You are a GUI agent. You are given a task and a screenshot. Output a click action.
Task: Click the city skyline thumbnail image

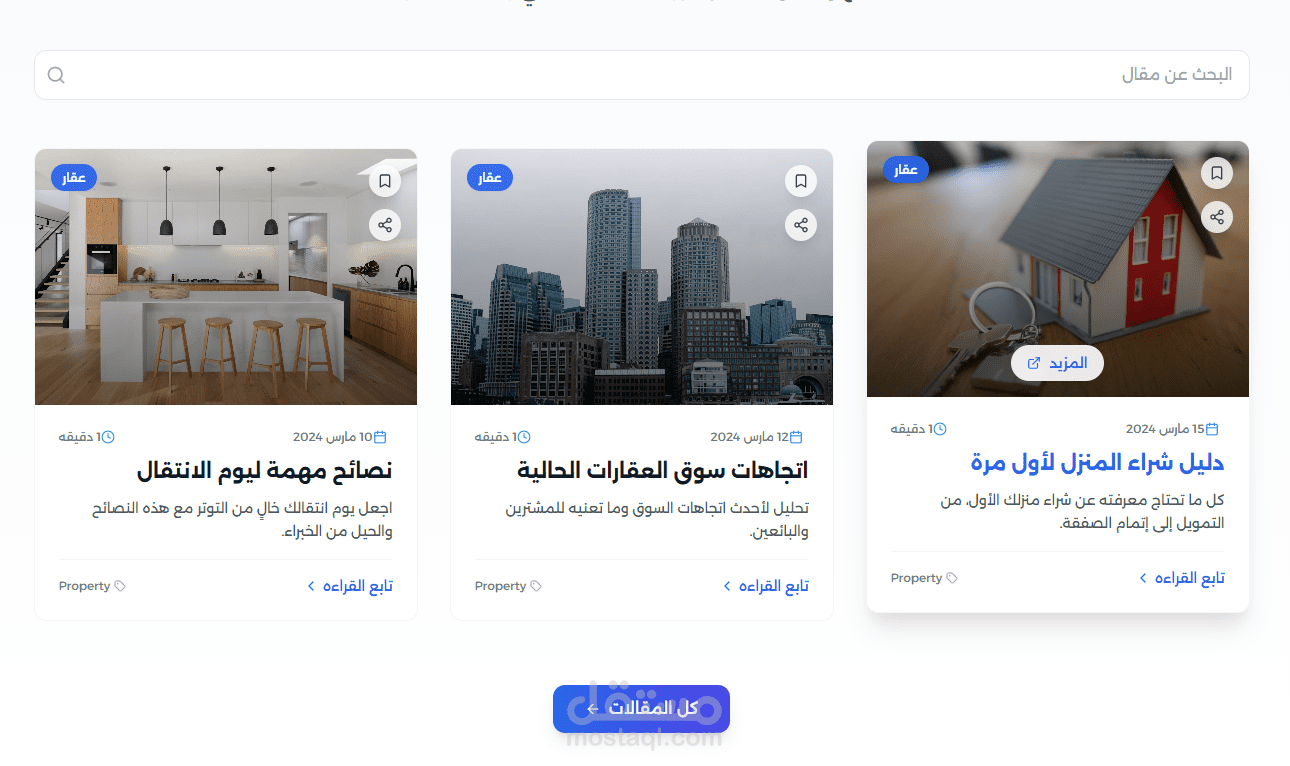642,277
